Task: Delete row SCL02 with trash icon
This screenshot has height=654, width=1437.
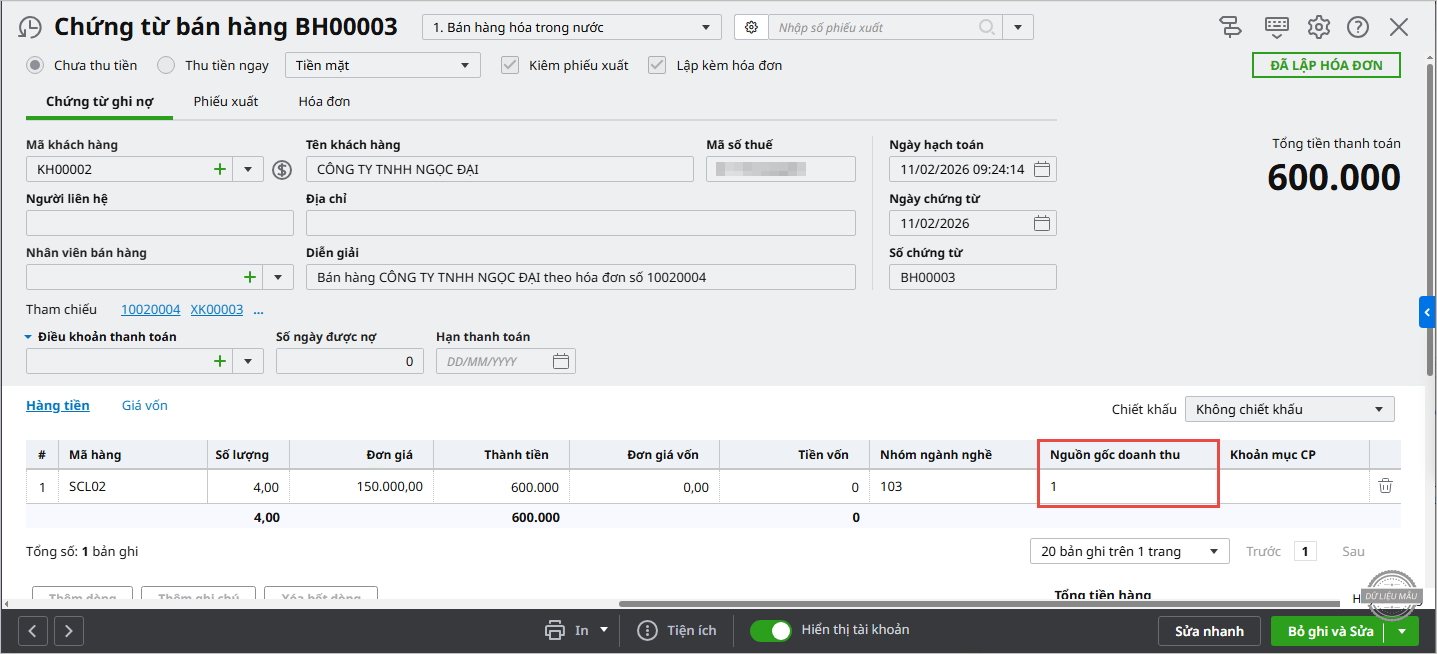Action: tap(1385, 486)
